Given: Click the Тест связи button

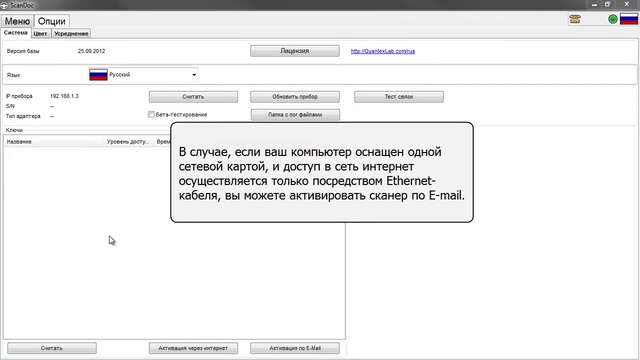Looking at the screenshot, I should (399, 97).
